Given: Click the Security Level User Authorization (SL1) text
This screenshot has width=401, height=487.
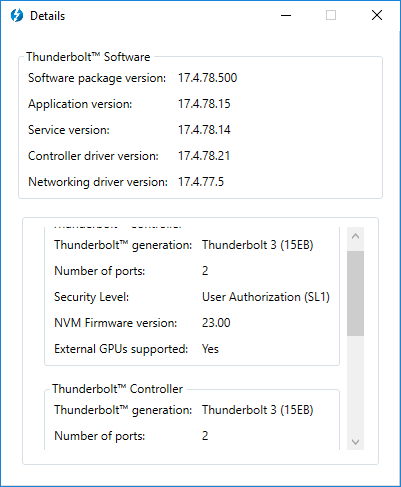Looking at the screenshot, I should coord(266,297).
